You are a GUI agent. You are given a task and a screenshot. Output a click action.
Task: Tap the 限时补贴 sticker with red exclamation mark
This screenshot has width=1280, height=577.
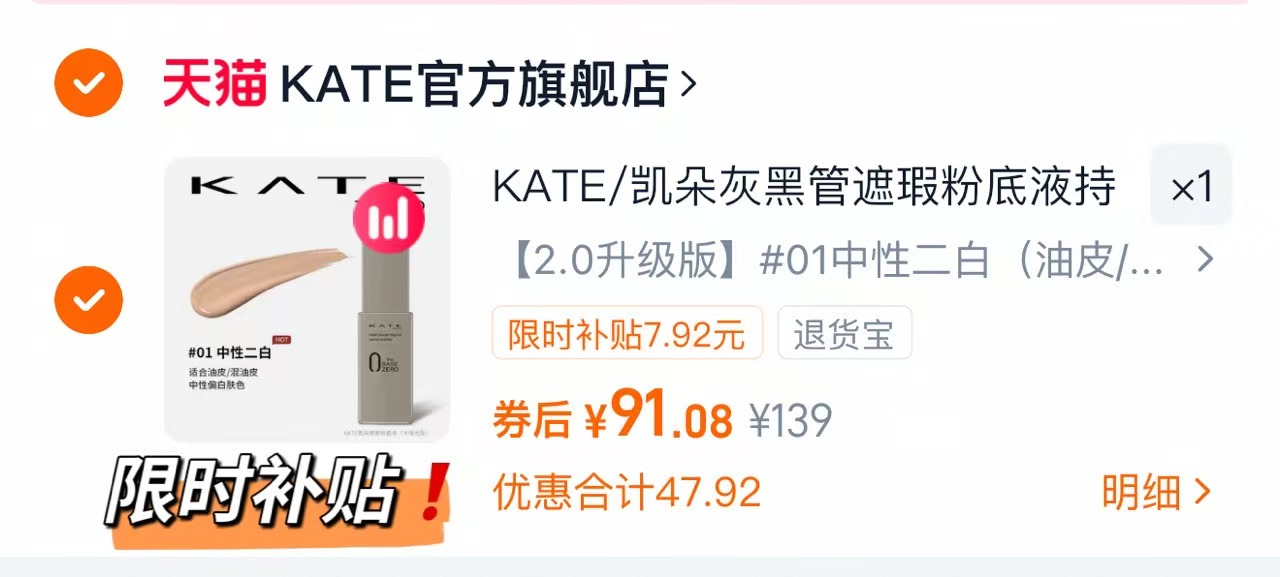278,496
